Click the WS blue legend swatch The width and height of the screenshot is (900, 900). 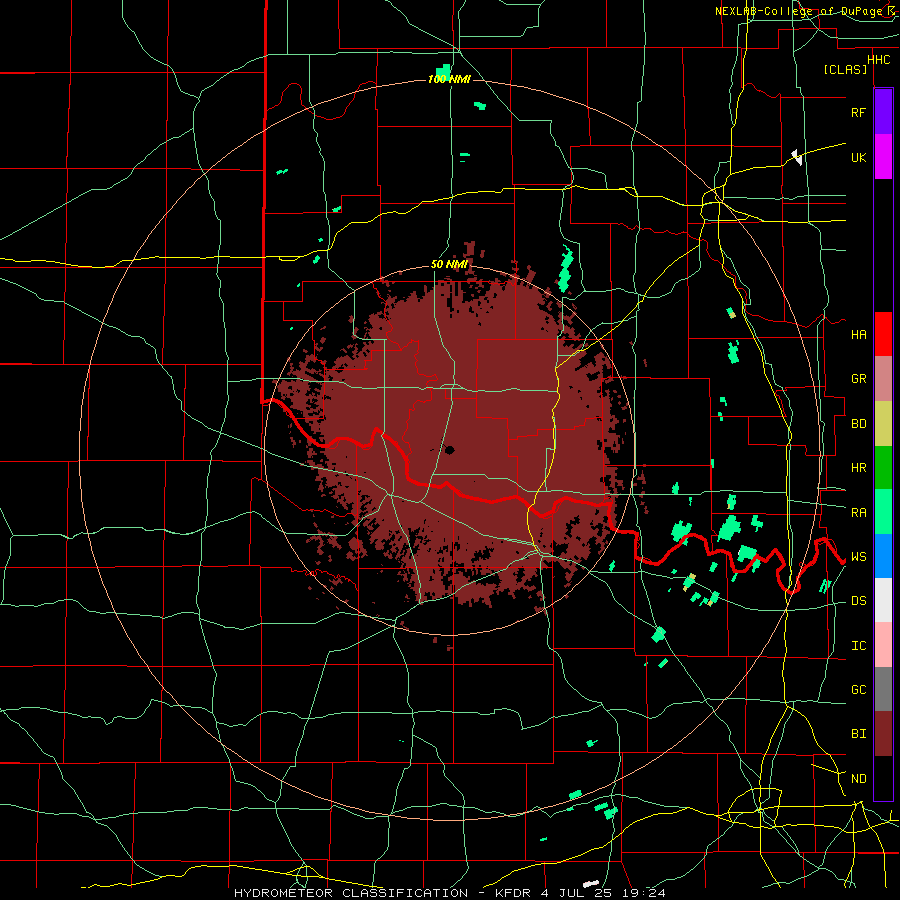click(x=883, y=556)
